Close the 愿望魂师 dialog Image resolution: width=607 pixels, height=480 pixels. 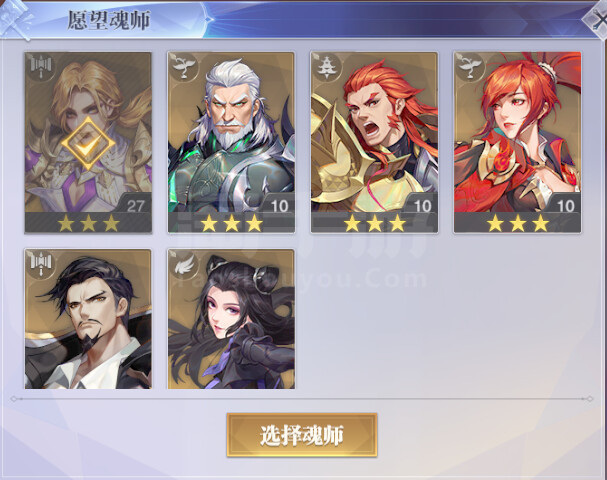tap(597, 20)
